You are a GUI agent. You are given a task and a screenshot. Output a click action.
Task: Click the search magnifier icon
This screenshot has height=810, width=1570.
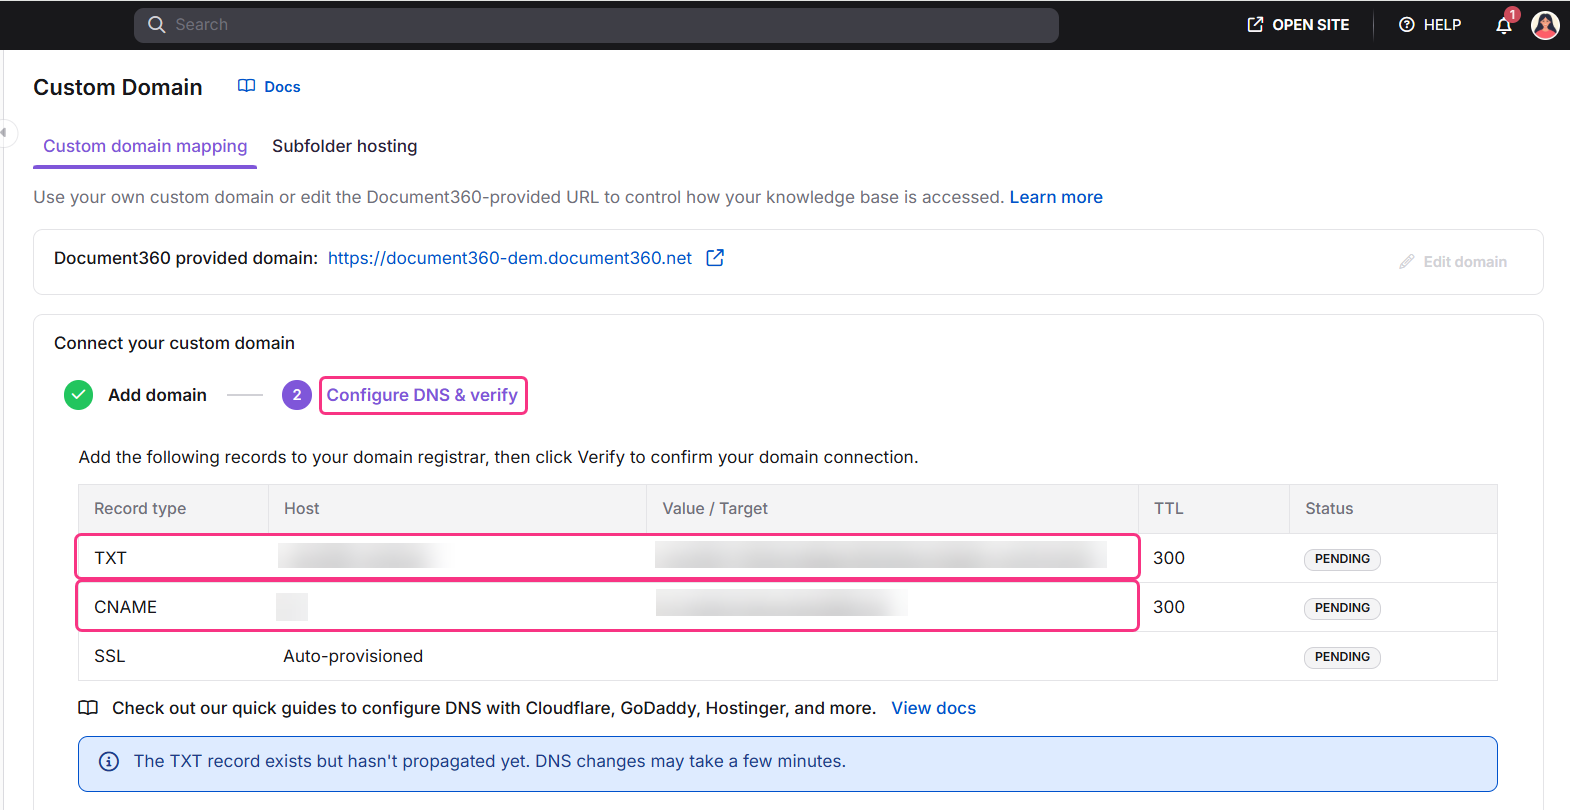tap(156, 25)
